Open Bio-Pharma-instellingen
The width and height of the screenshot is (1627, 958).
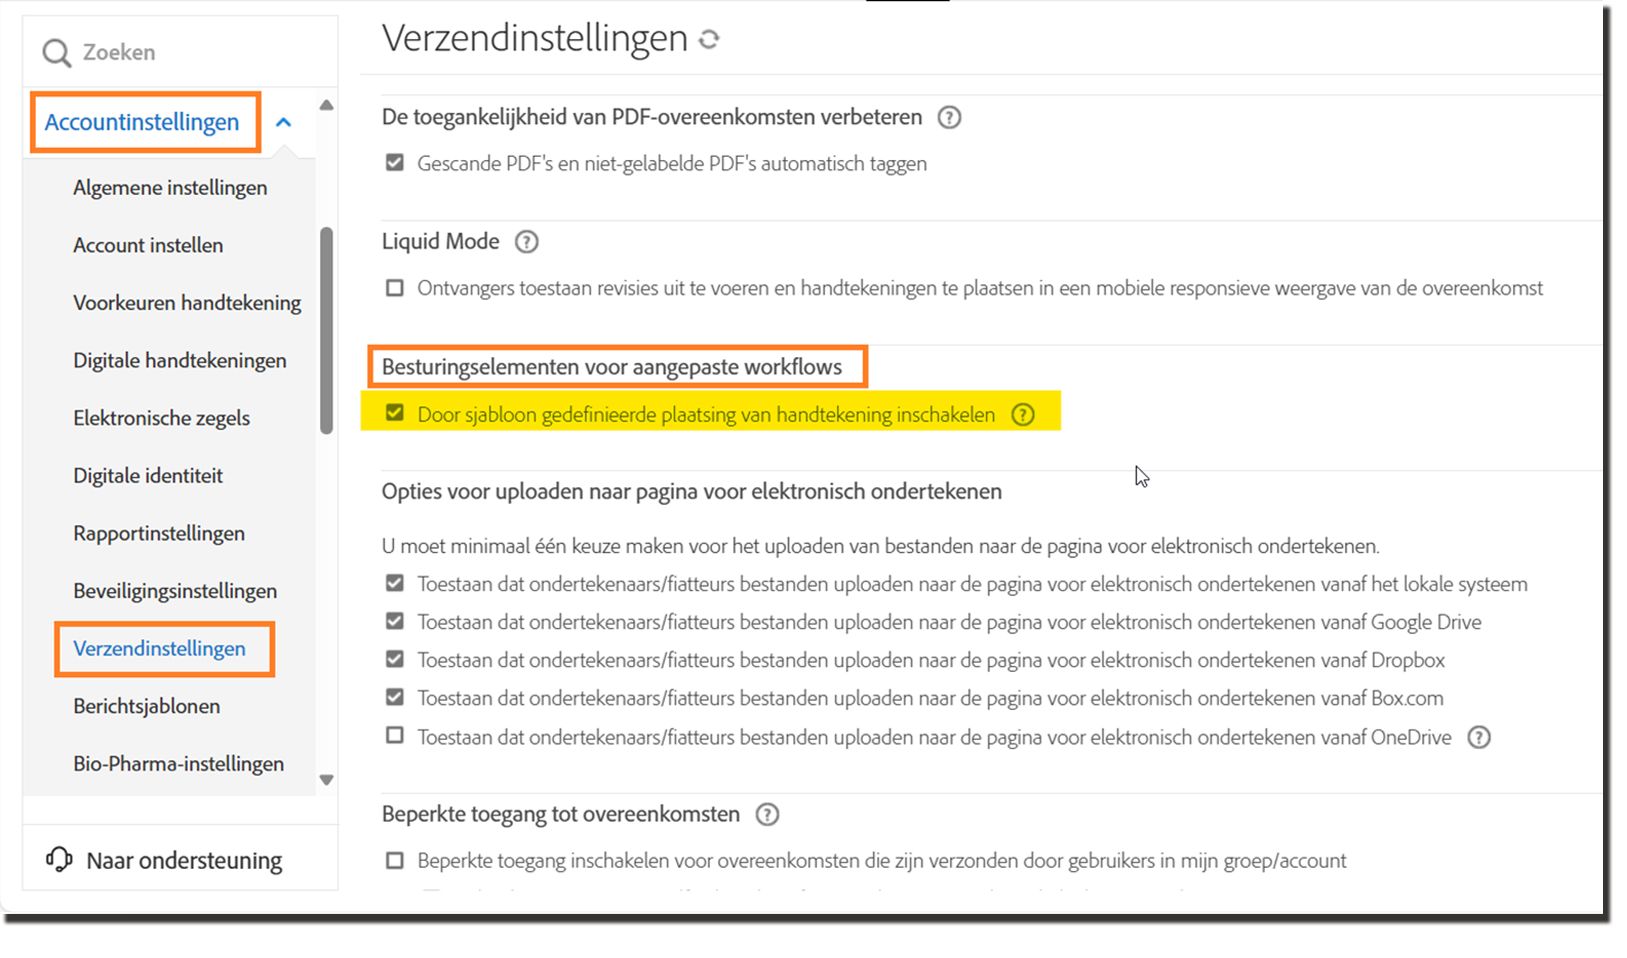pyautogui.click(x=179, y=764)
